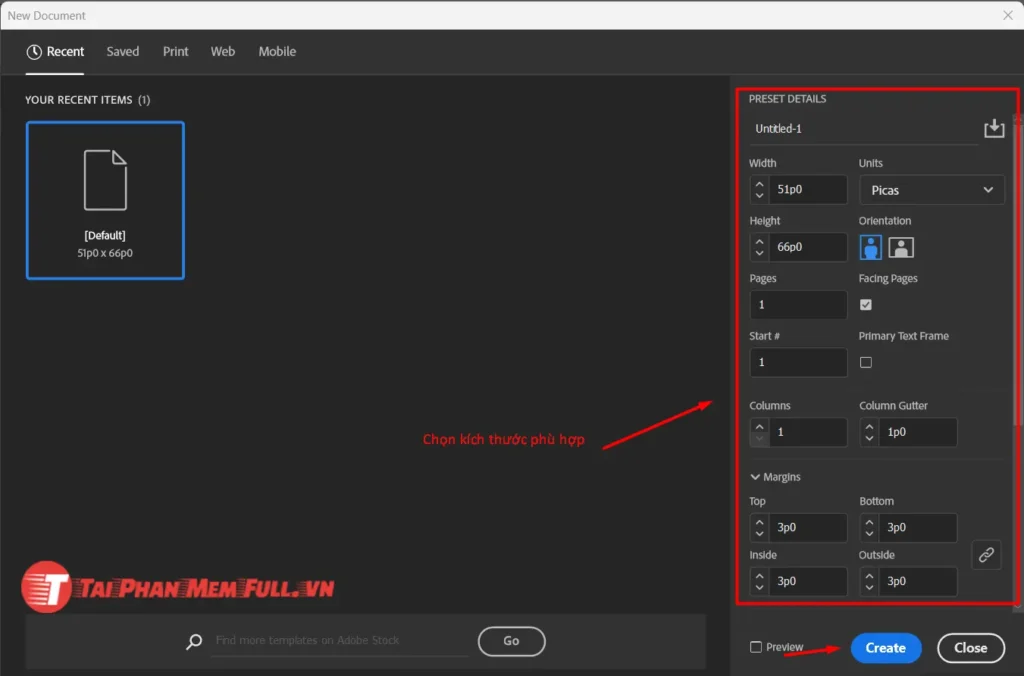Select the landscape orientation icon
This screenshot has height=676, width=1024.
(x=901, y=247)
